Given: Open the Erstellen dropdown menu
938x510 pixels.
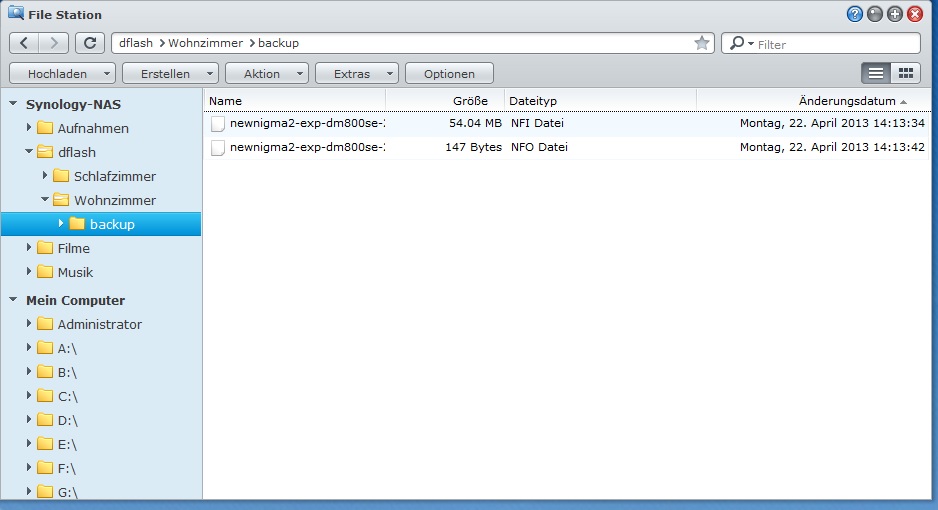Looking at the screenshot, I should coord(170,74).
